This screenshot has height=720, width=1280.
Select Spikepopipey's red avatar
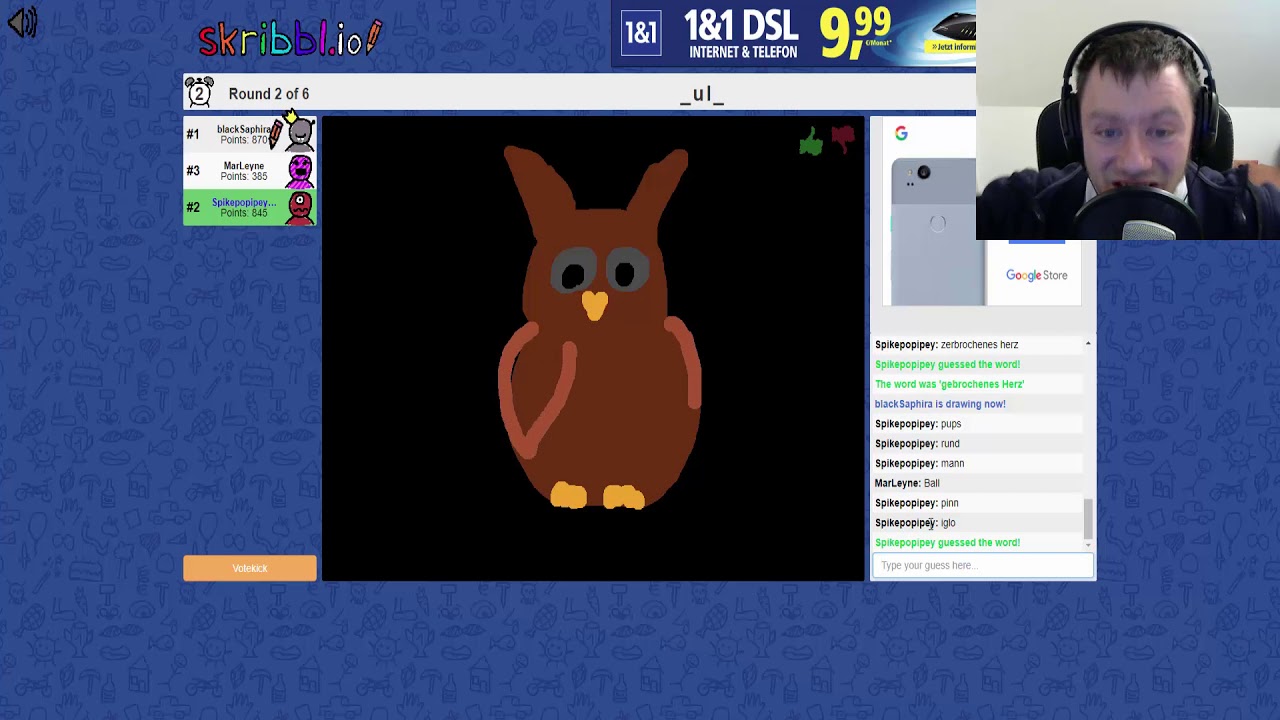[x=300, y=207]
